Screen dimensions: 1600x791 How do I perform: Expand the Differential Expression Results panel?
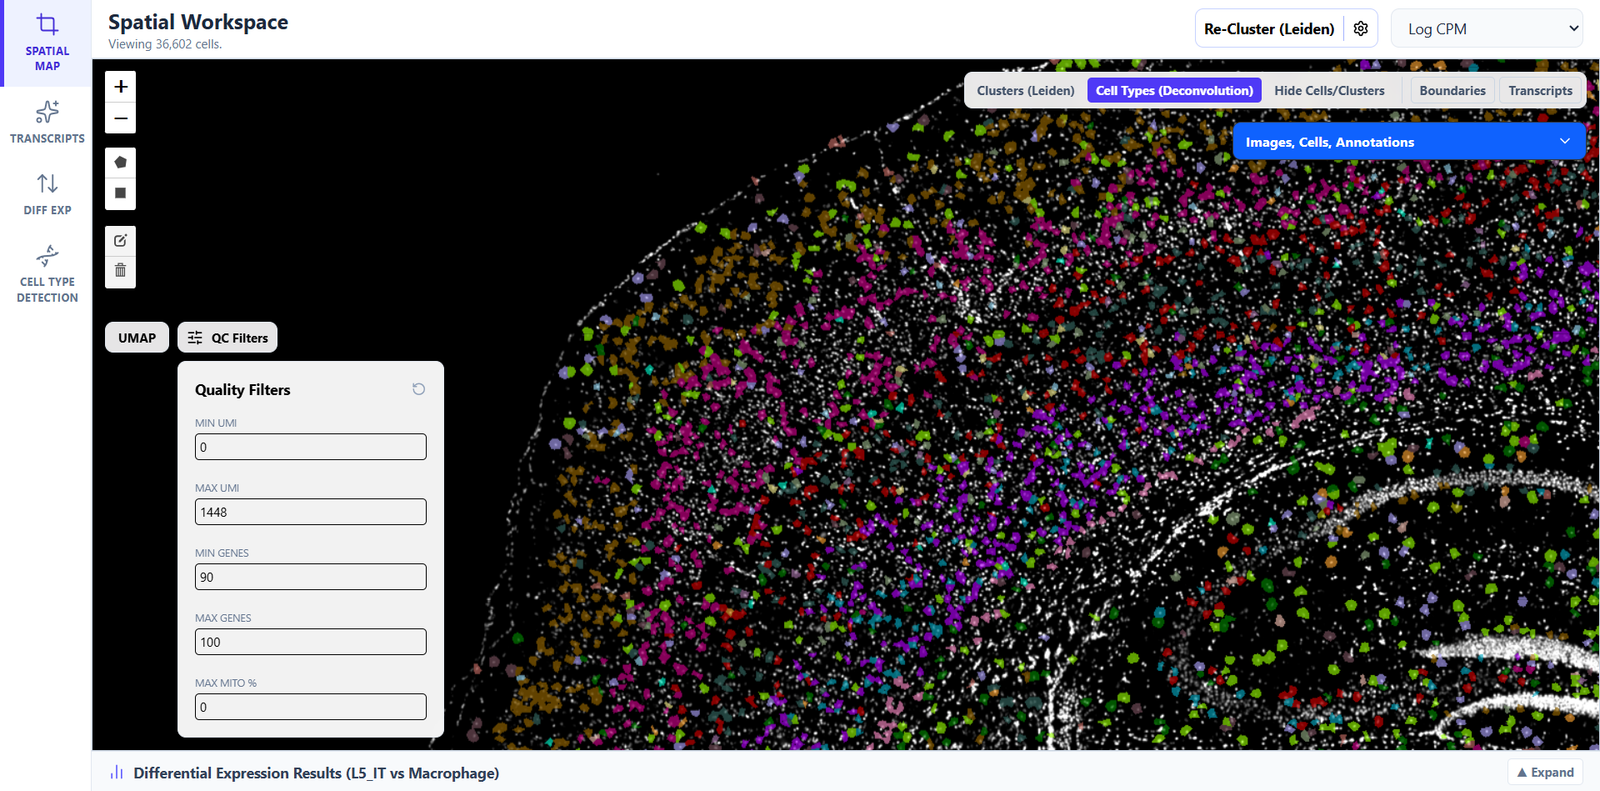(1545, 772)
